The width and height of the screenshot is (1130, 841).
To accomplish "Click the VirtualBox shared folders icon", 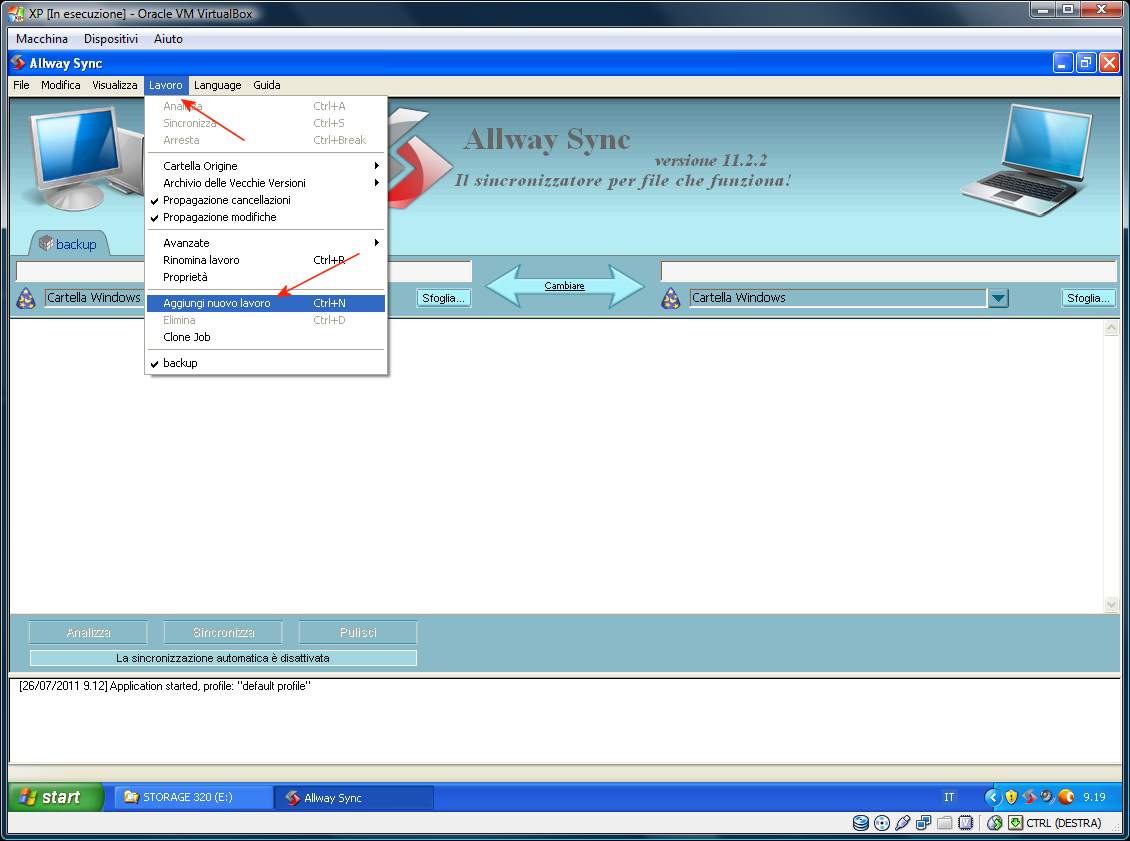I will (945, 823).
